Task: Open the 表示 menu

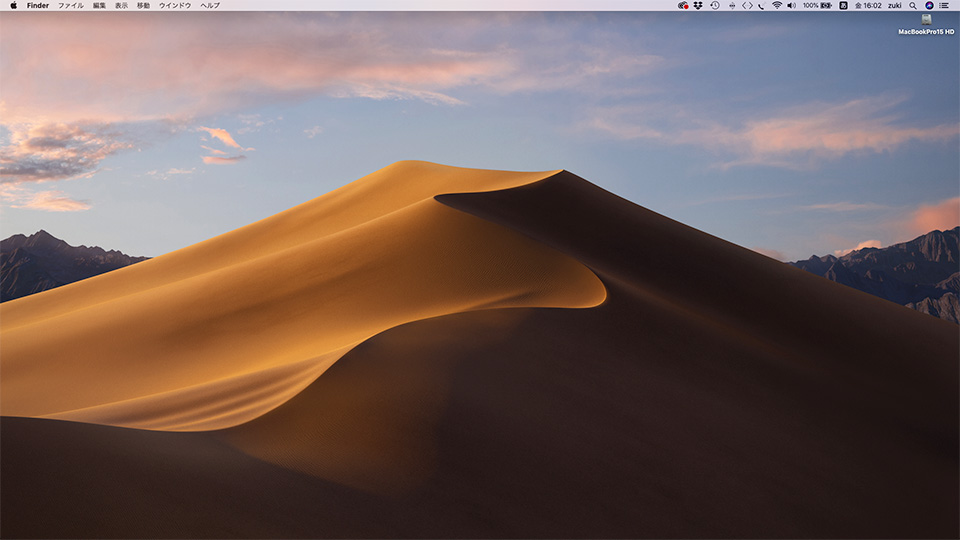Action: coord(122,6)
